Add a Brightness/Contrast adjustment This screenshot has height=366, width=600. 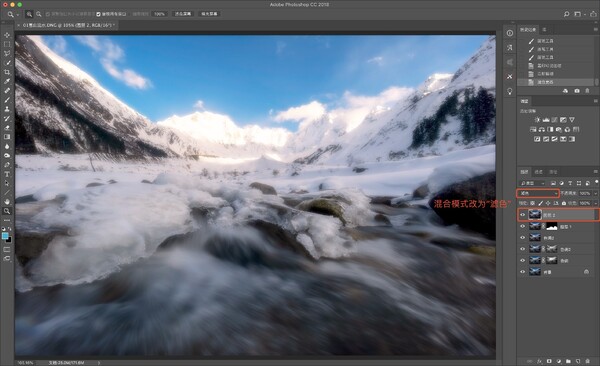[537, 120]
